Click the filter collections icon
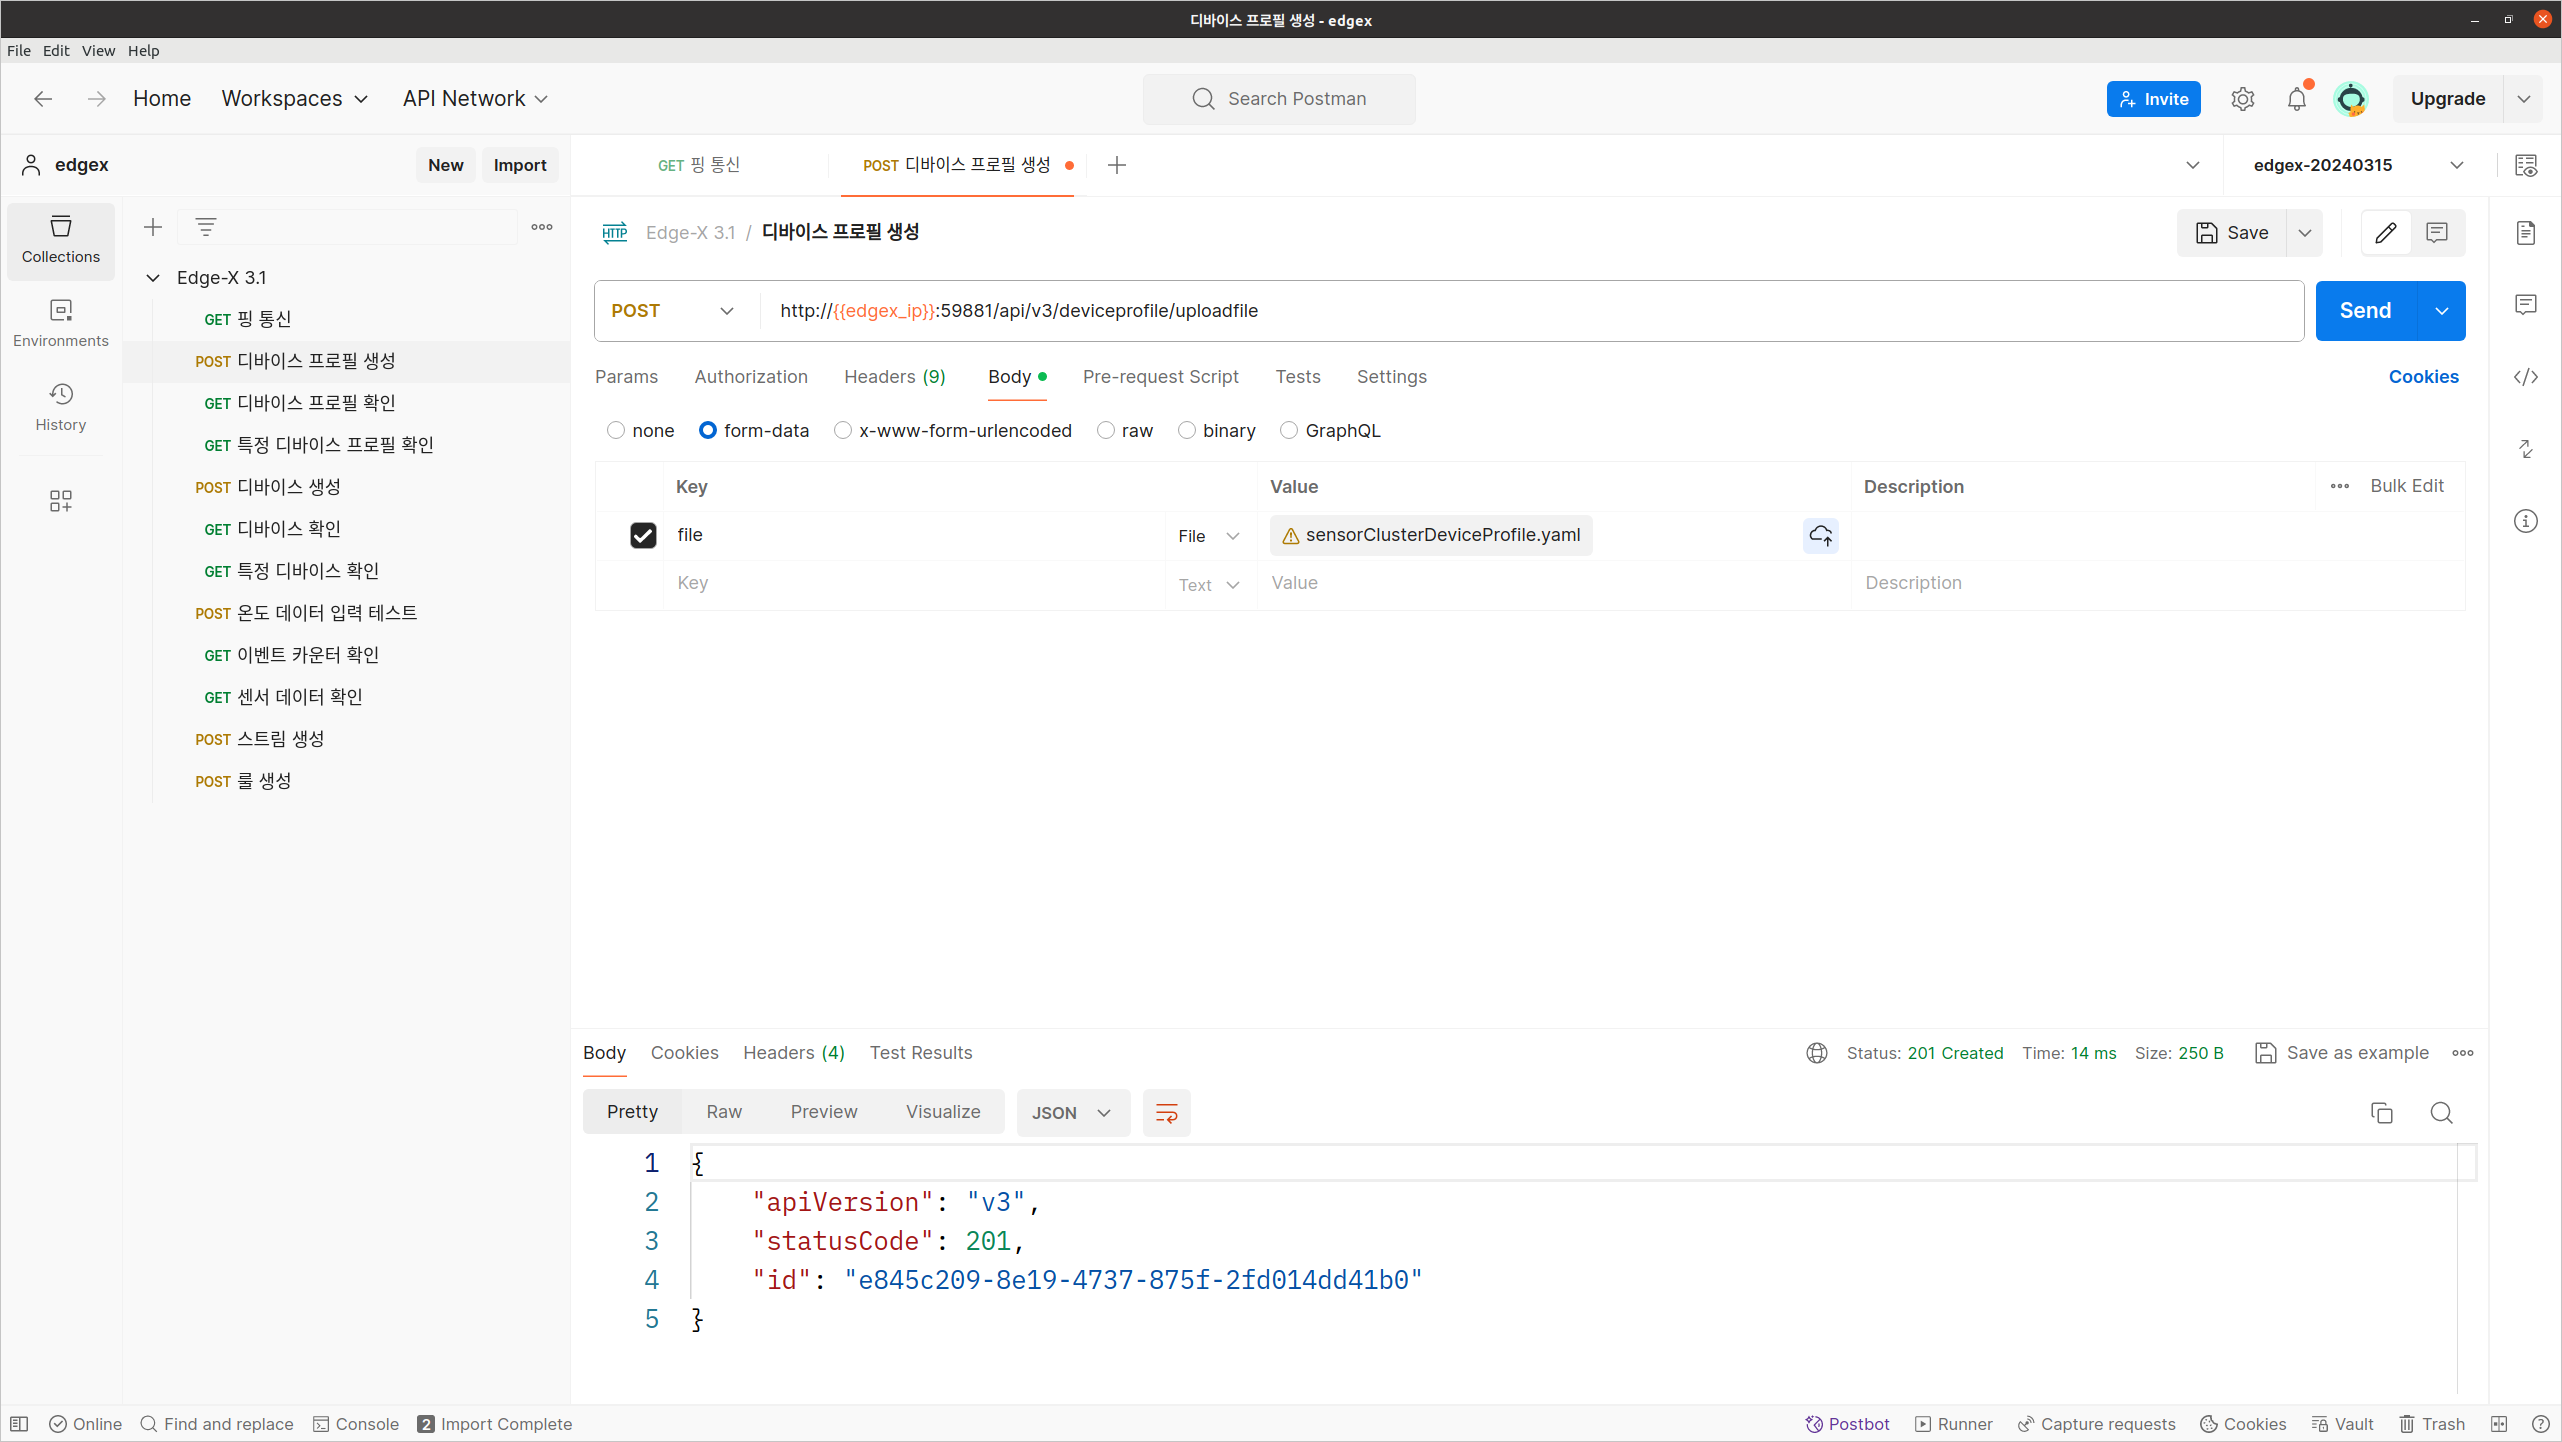This screenshot has width=2562, height=1442. [206, 228]
